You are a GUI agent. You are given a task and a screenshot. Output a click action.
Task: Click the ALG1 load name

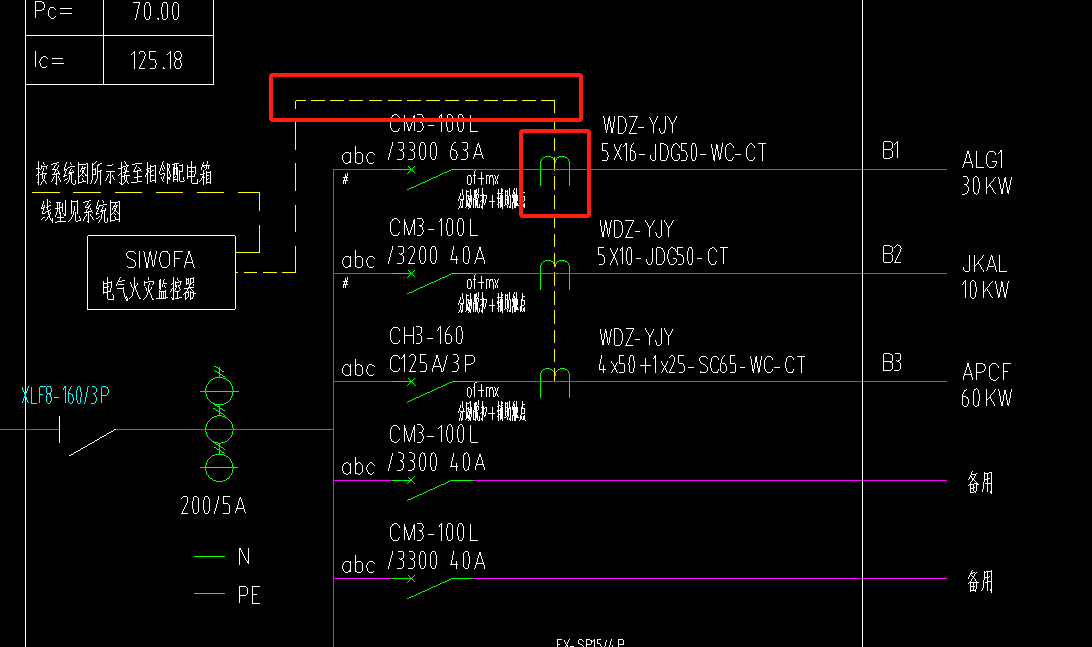[x=983, y=160]
